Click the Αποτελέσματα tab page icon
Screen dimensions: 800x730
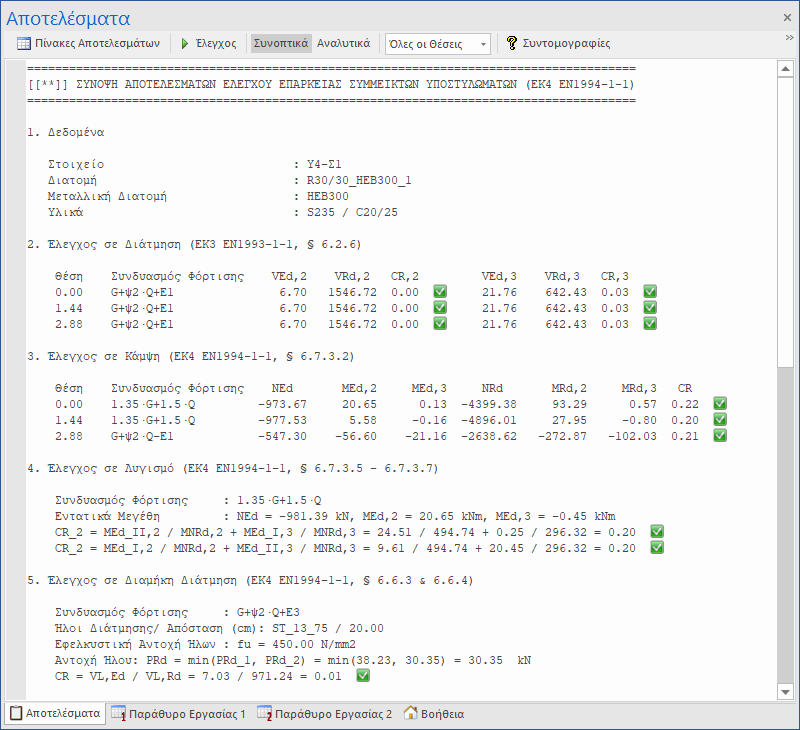coord(15,714)
